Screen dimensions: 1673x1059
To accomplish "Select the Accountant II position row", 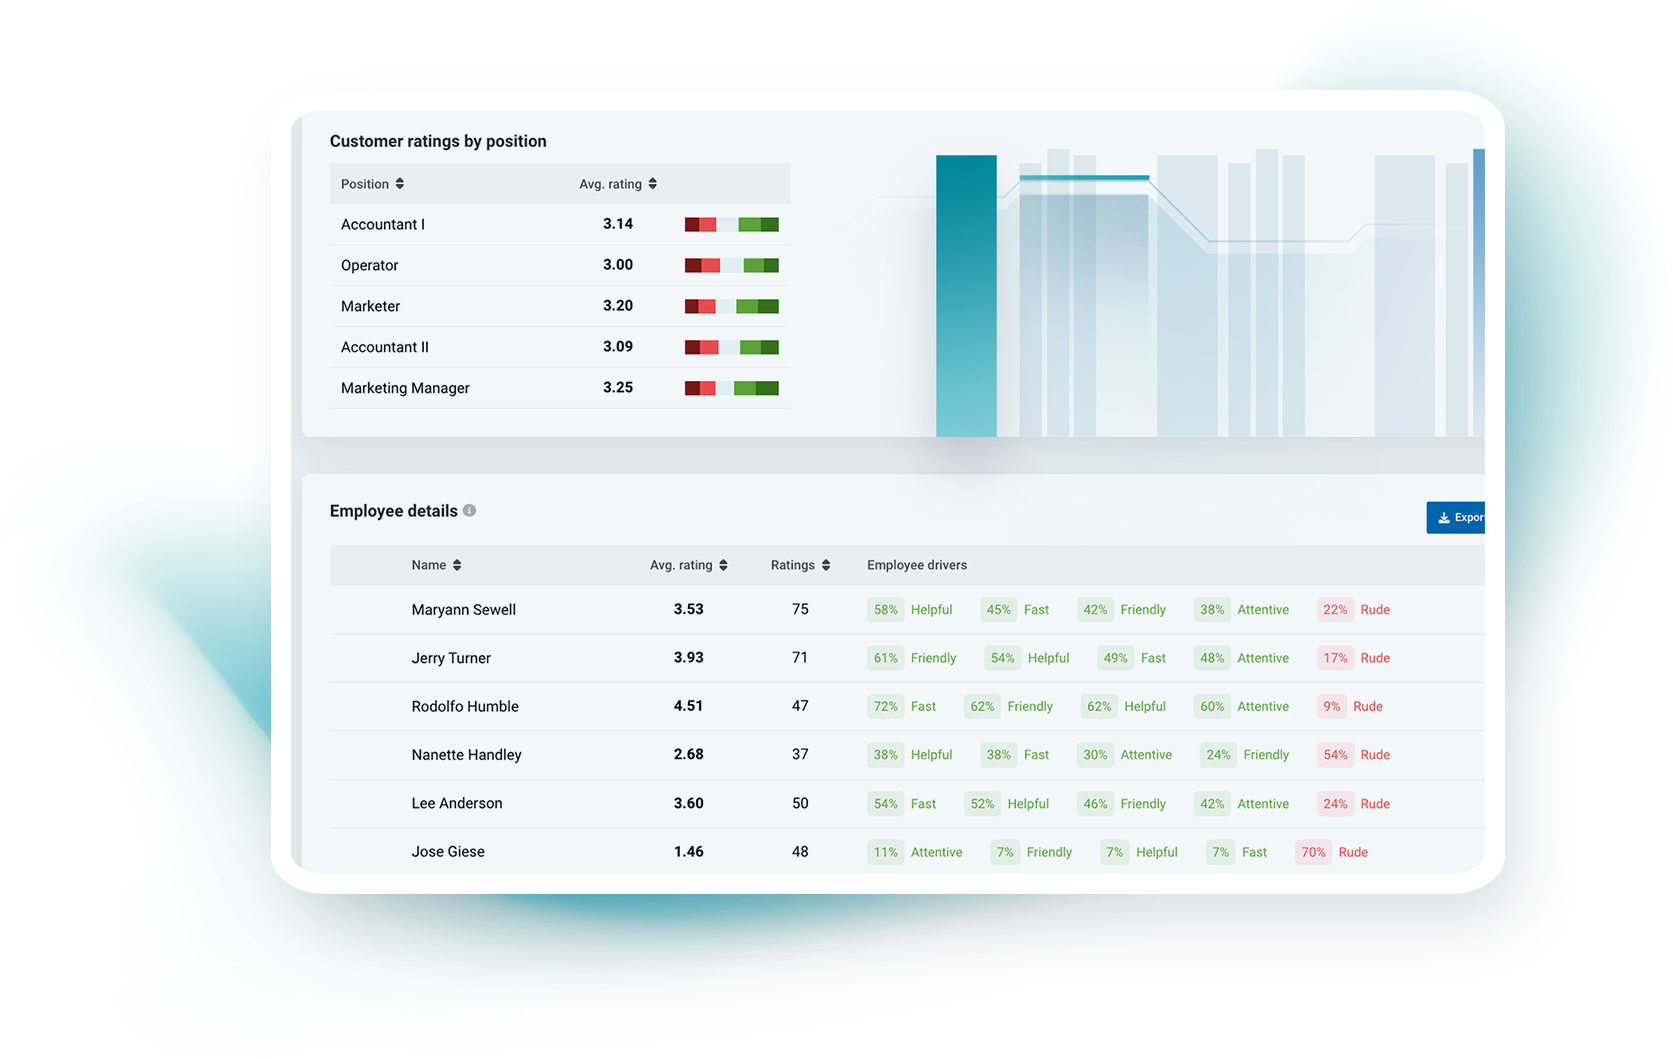I will coord(560,347).
